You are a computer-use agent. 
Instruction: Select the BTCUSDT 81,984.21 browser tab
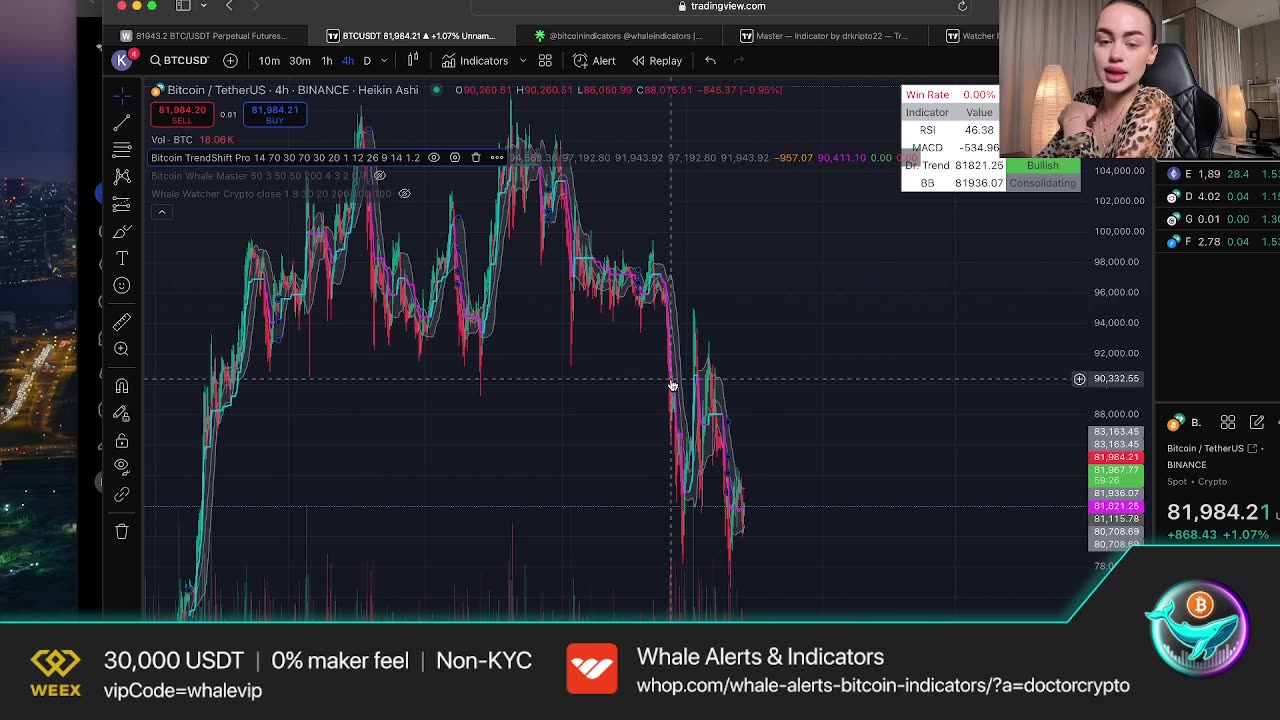[411, 36]
